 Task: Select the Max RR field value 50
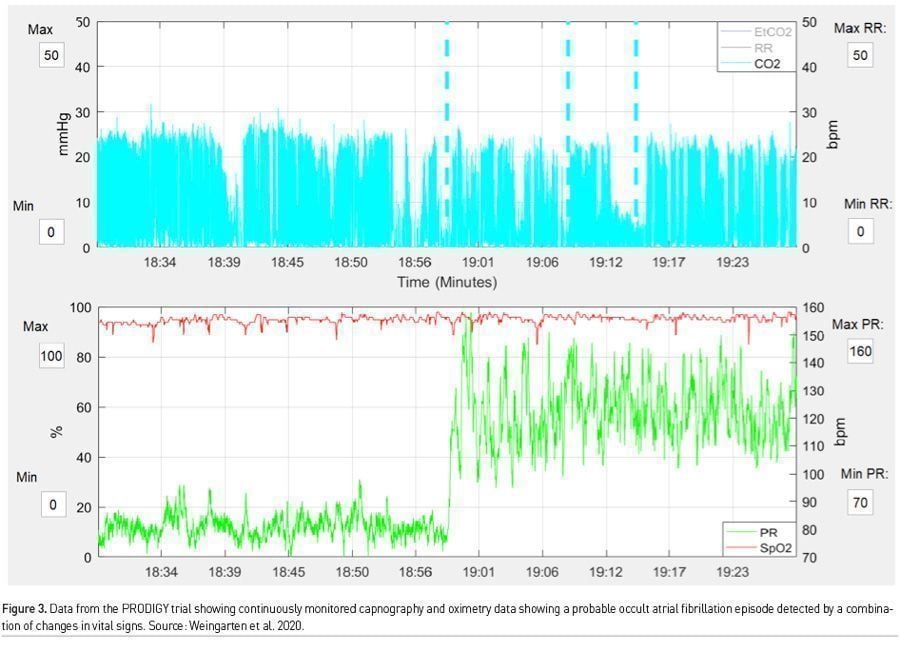pyautogui.click(x=860, y=56)
